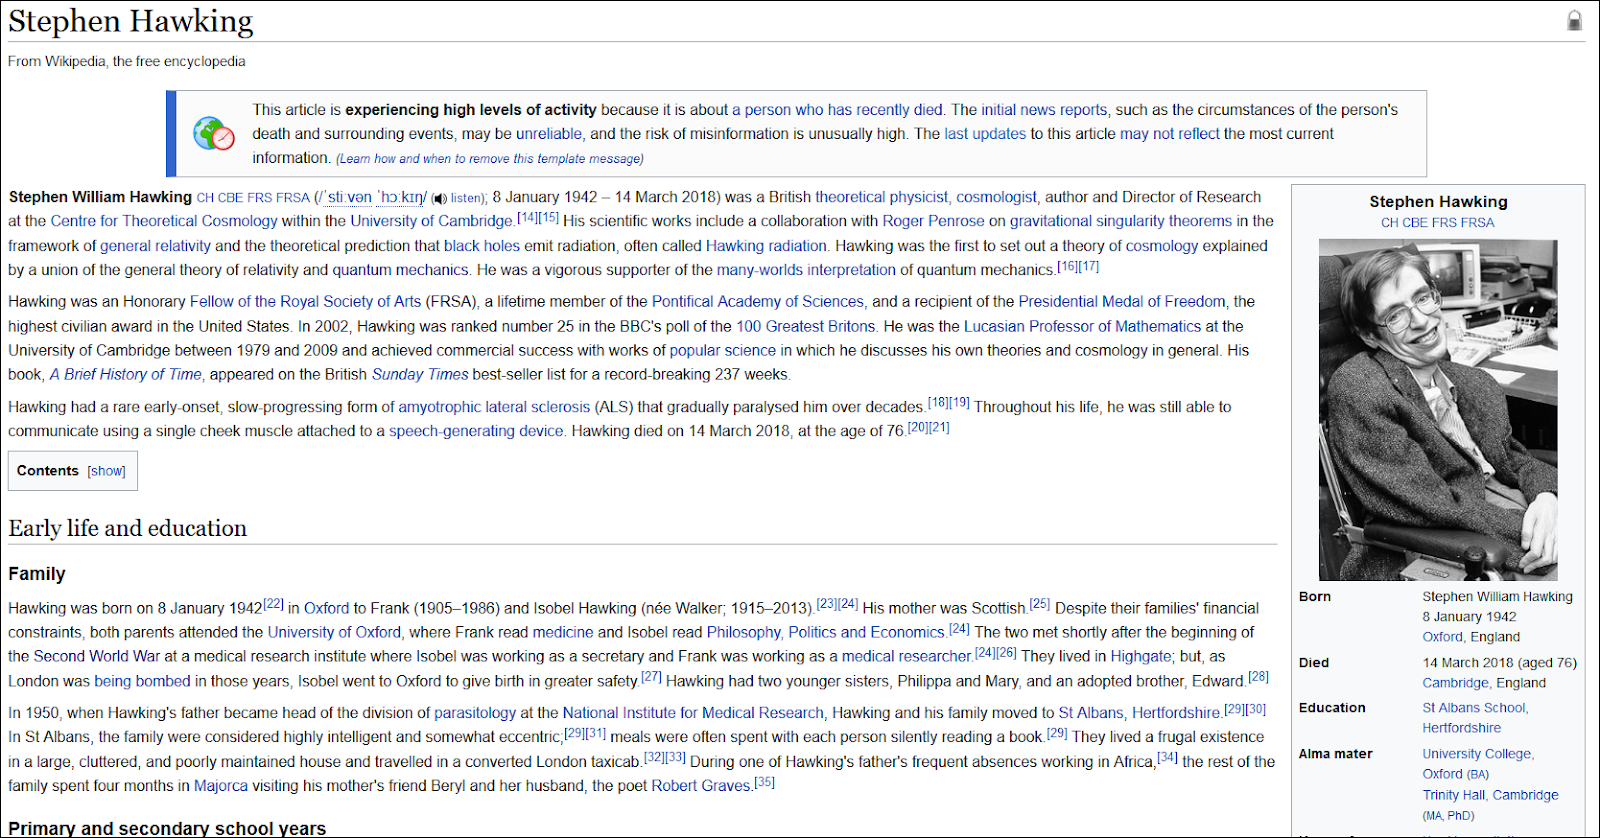The image size is (1600, 838).
Task: Select the 'Family' subsection heading
Action: click(x=37, y=574)
